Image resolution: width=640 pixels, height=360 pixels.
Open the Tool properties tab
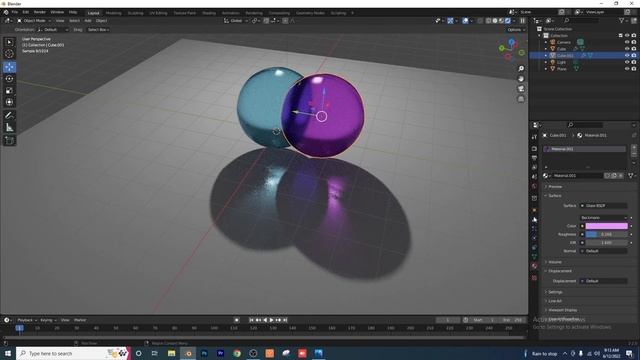pos(534,137)
